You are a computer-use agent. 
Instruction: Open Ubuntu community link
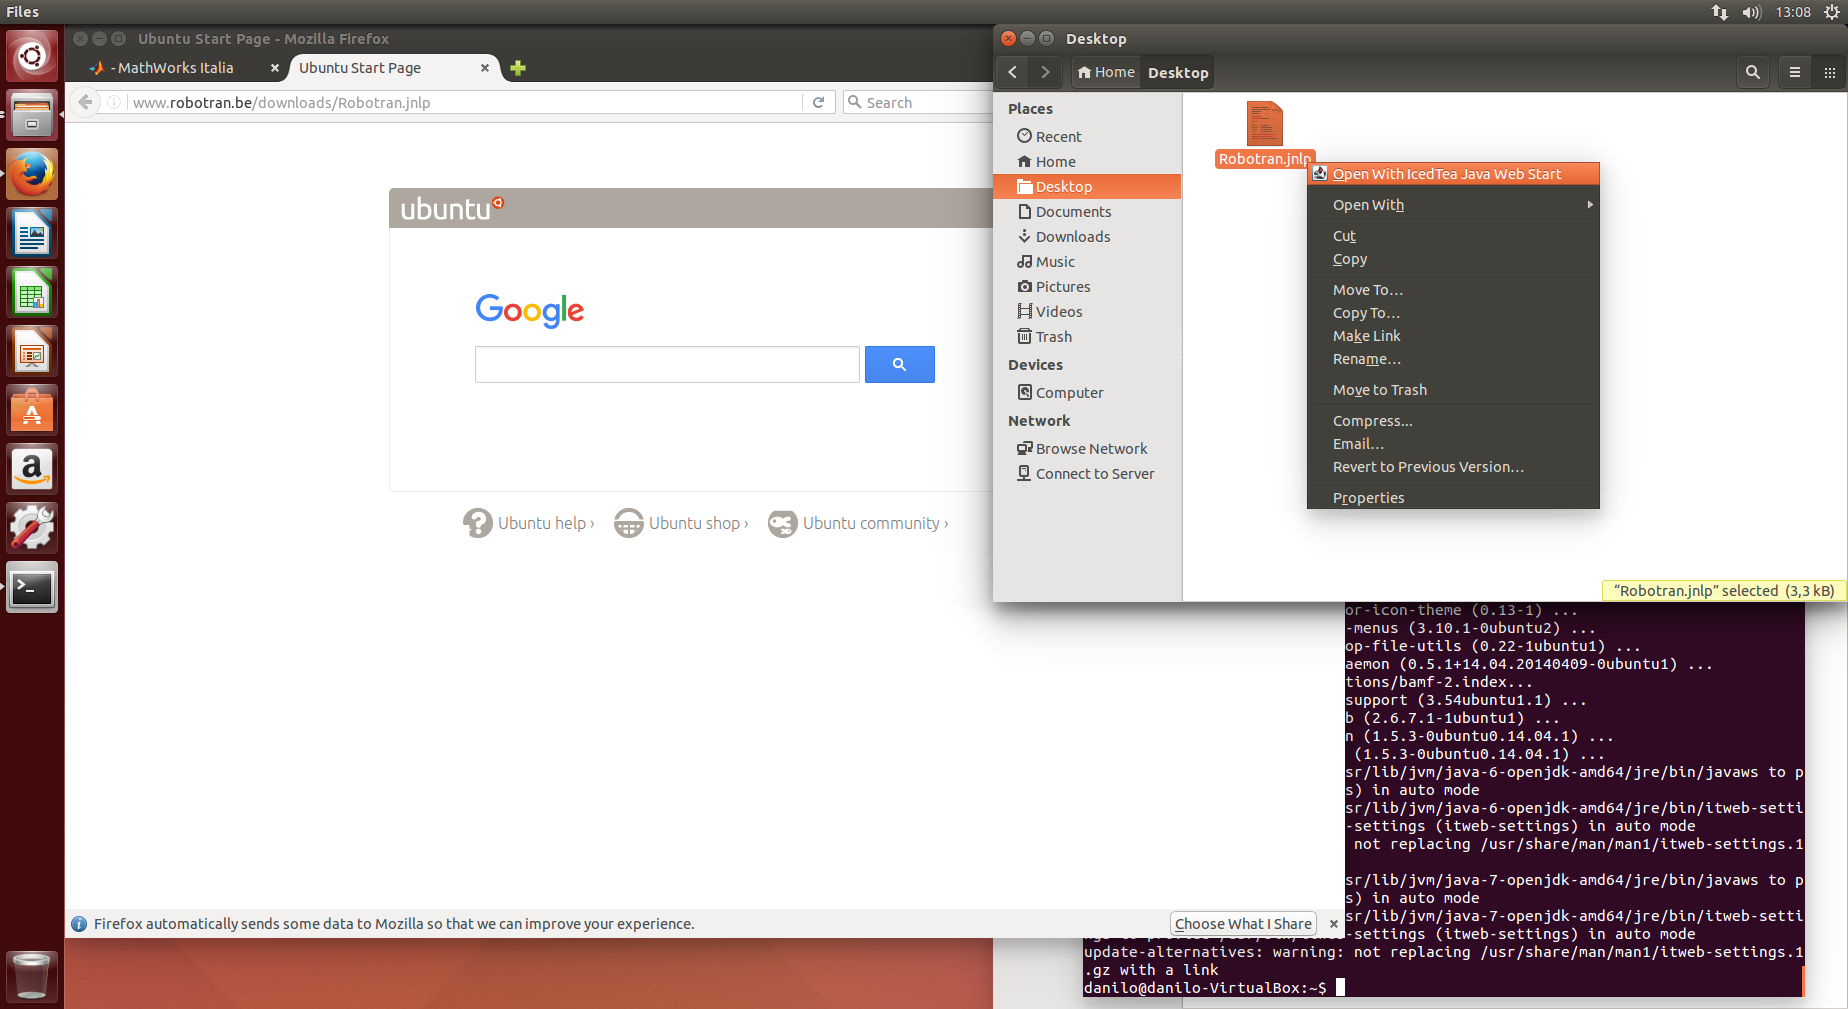[858, 523]
